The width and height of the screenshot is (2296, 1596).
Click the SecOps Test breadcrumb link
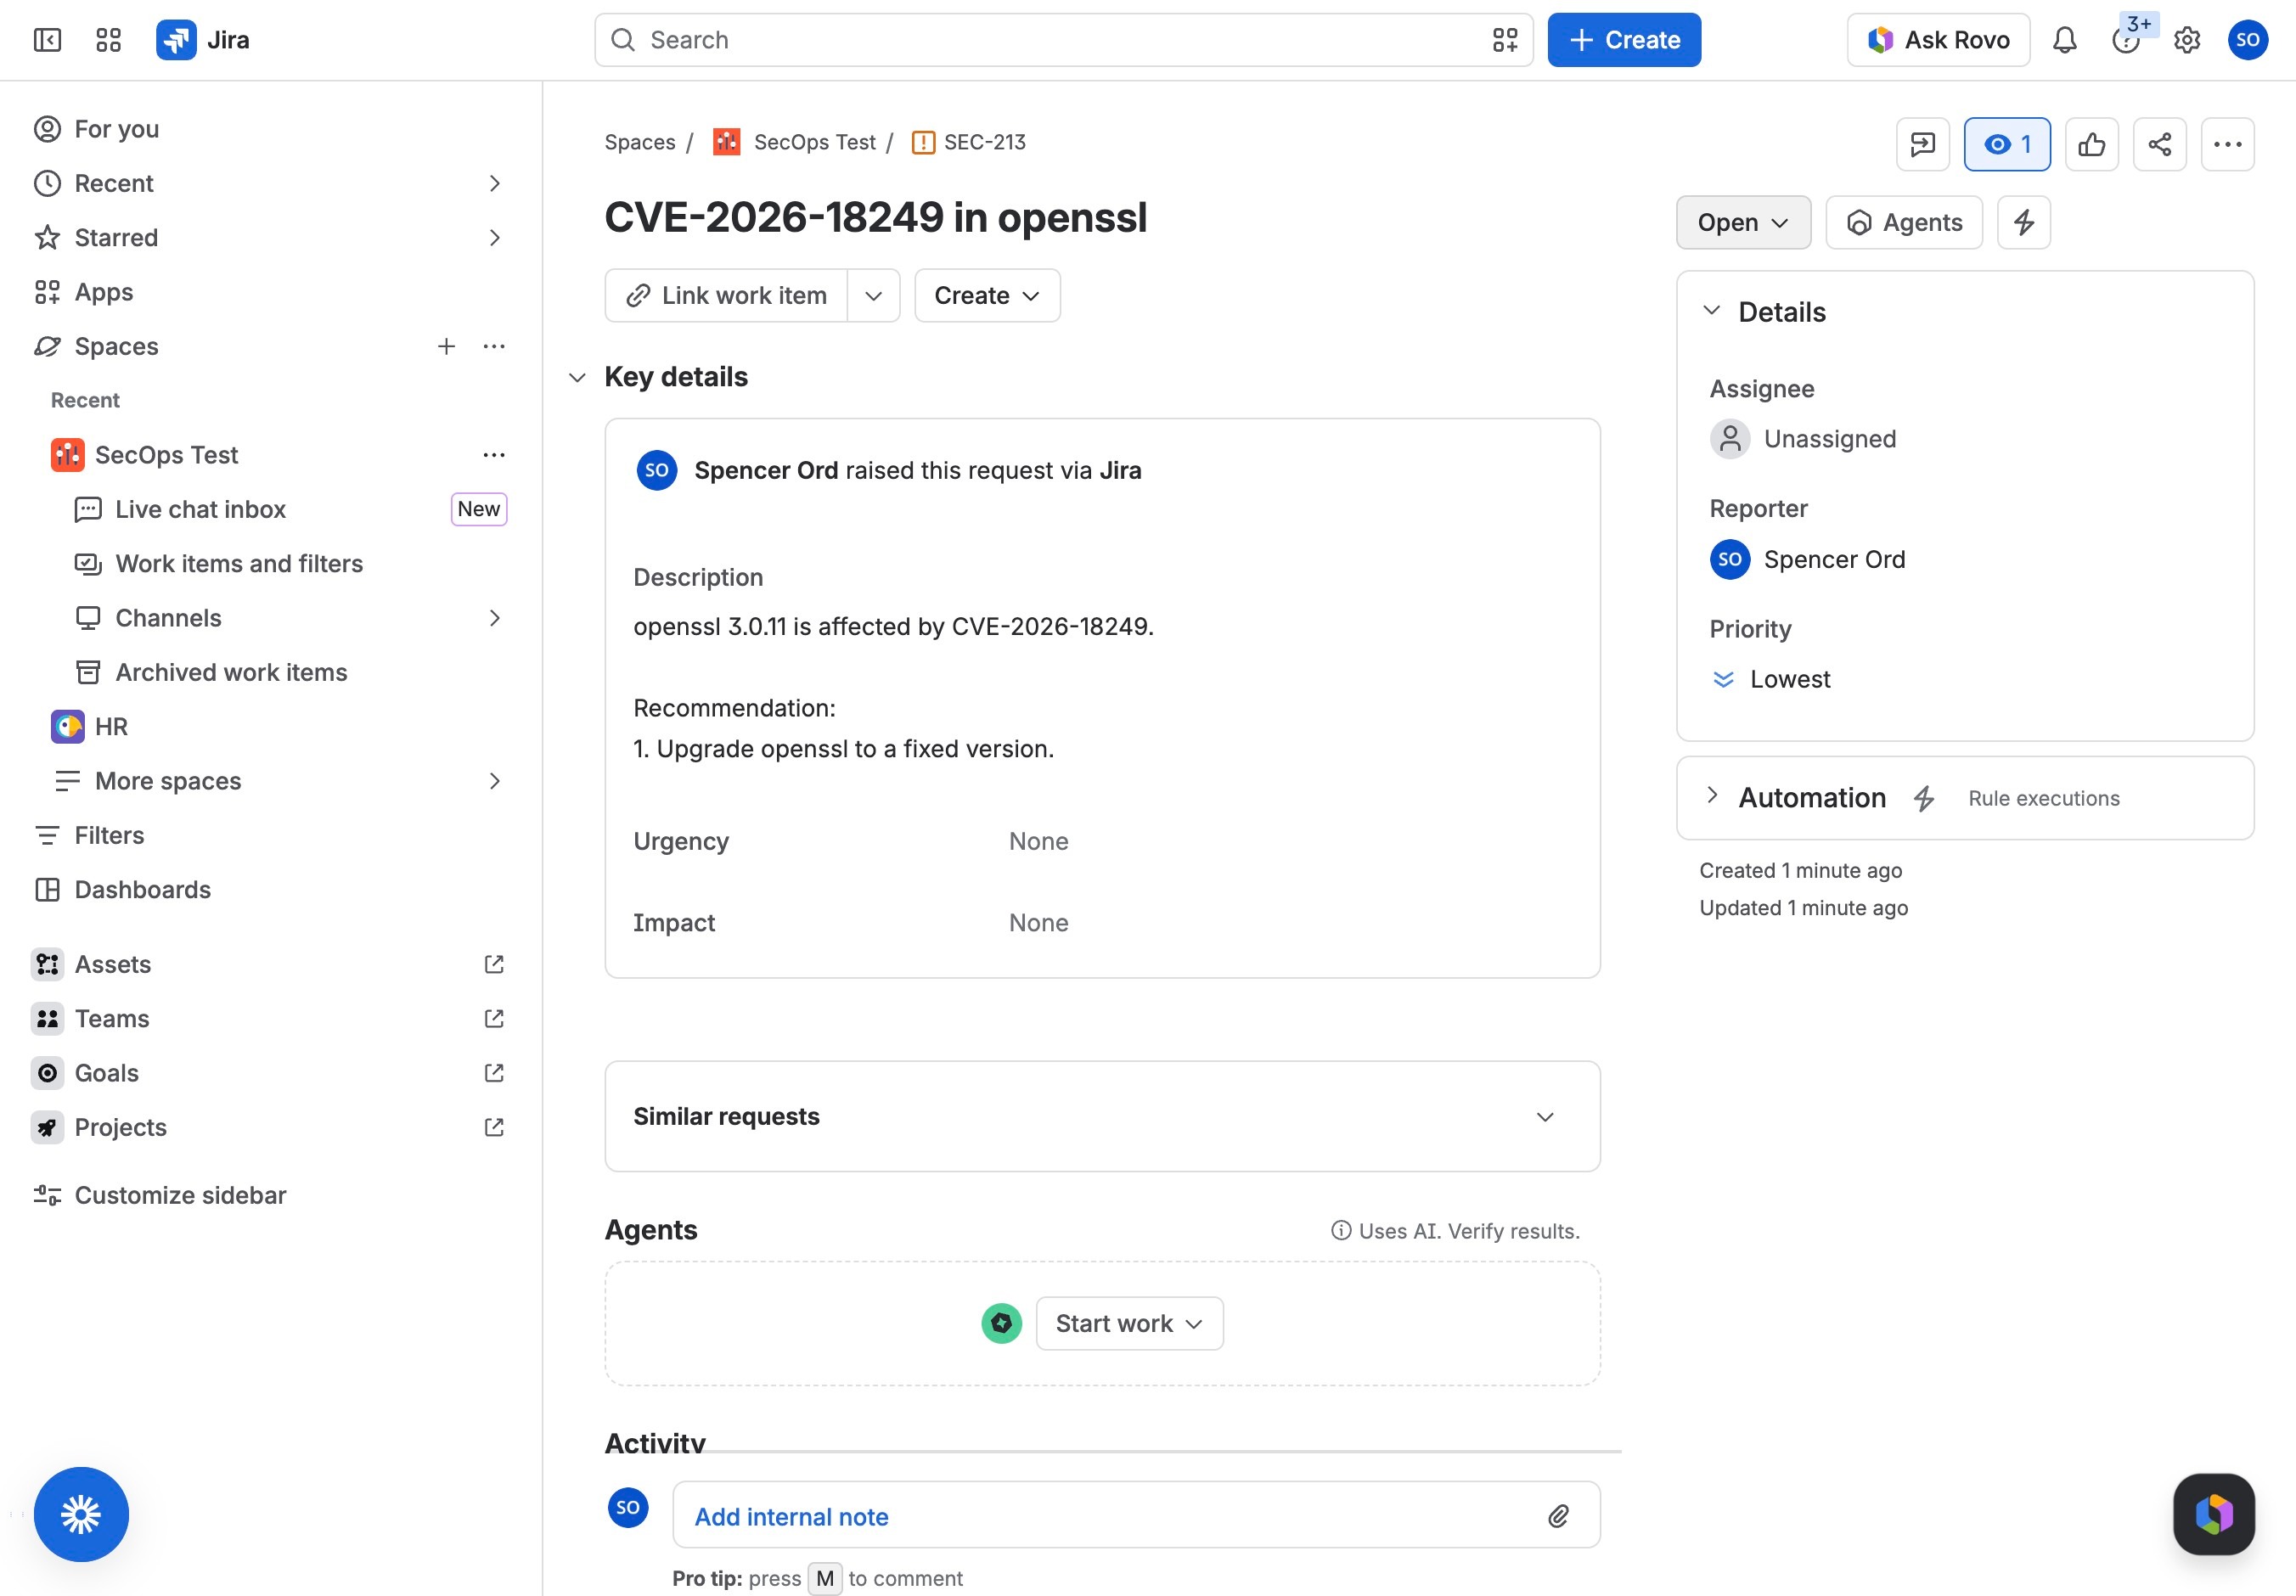(x=814, y=142)
